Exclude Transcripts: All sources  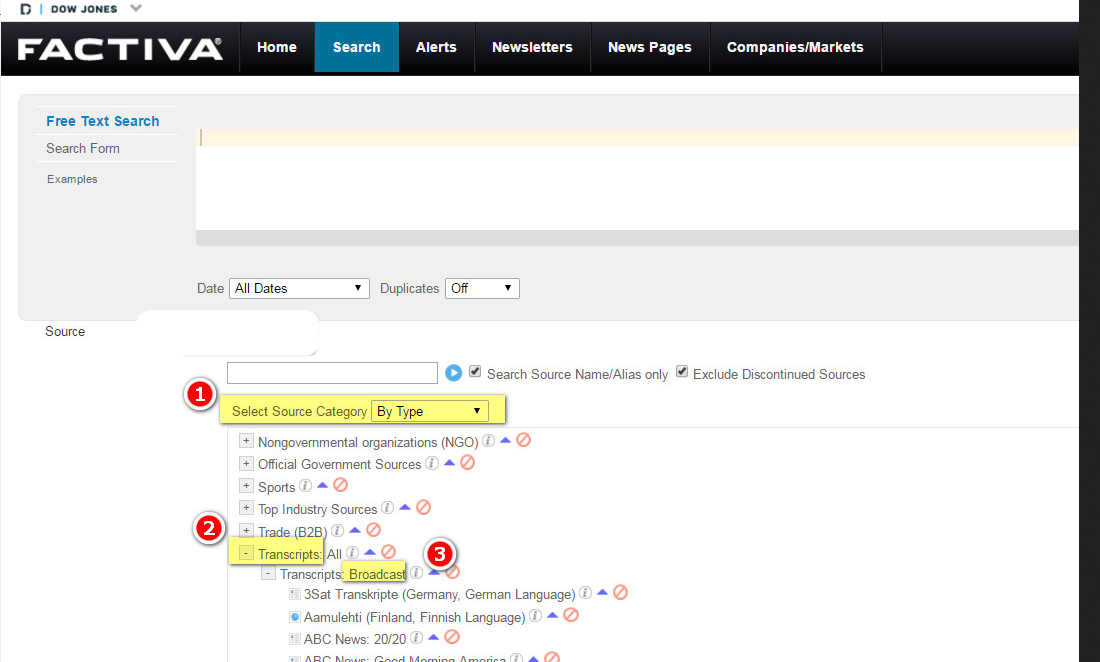point(388,552)
